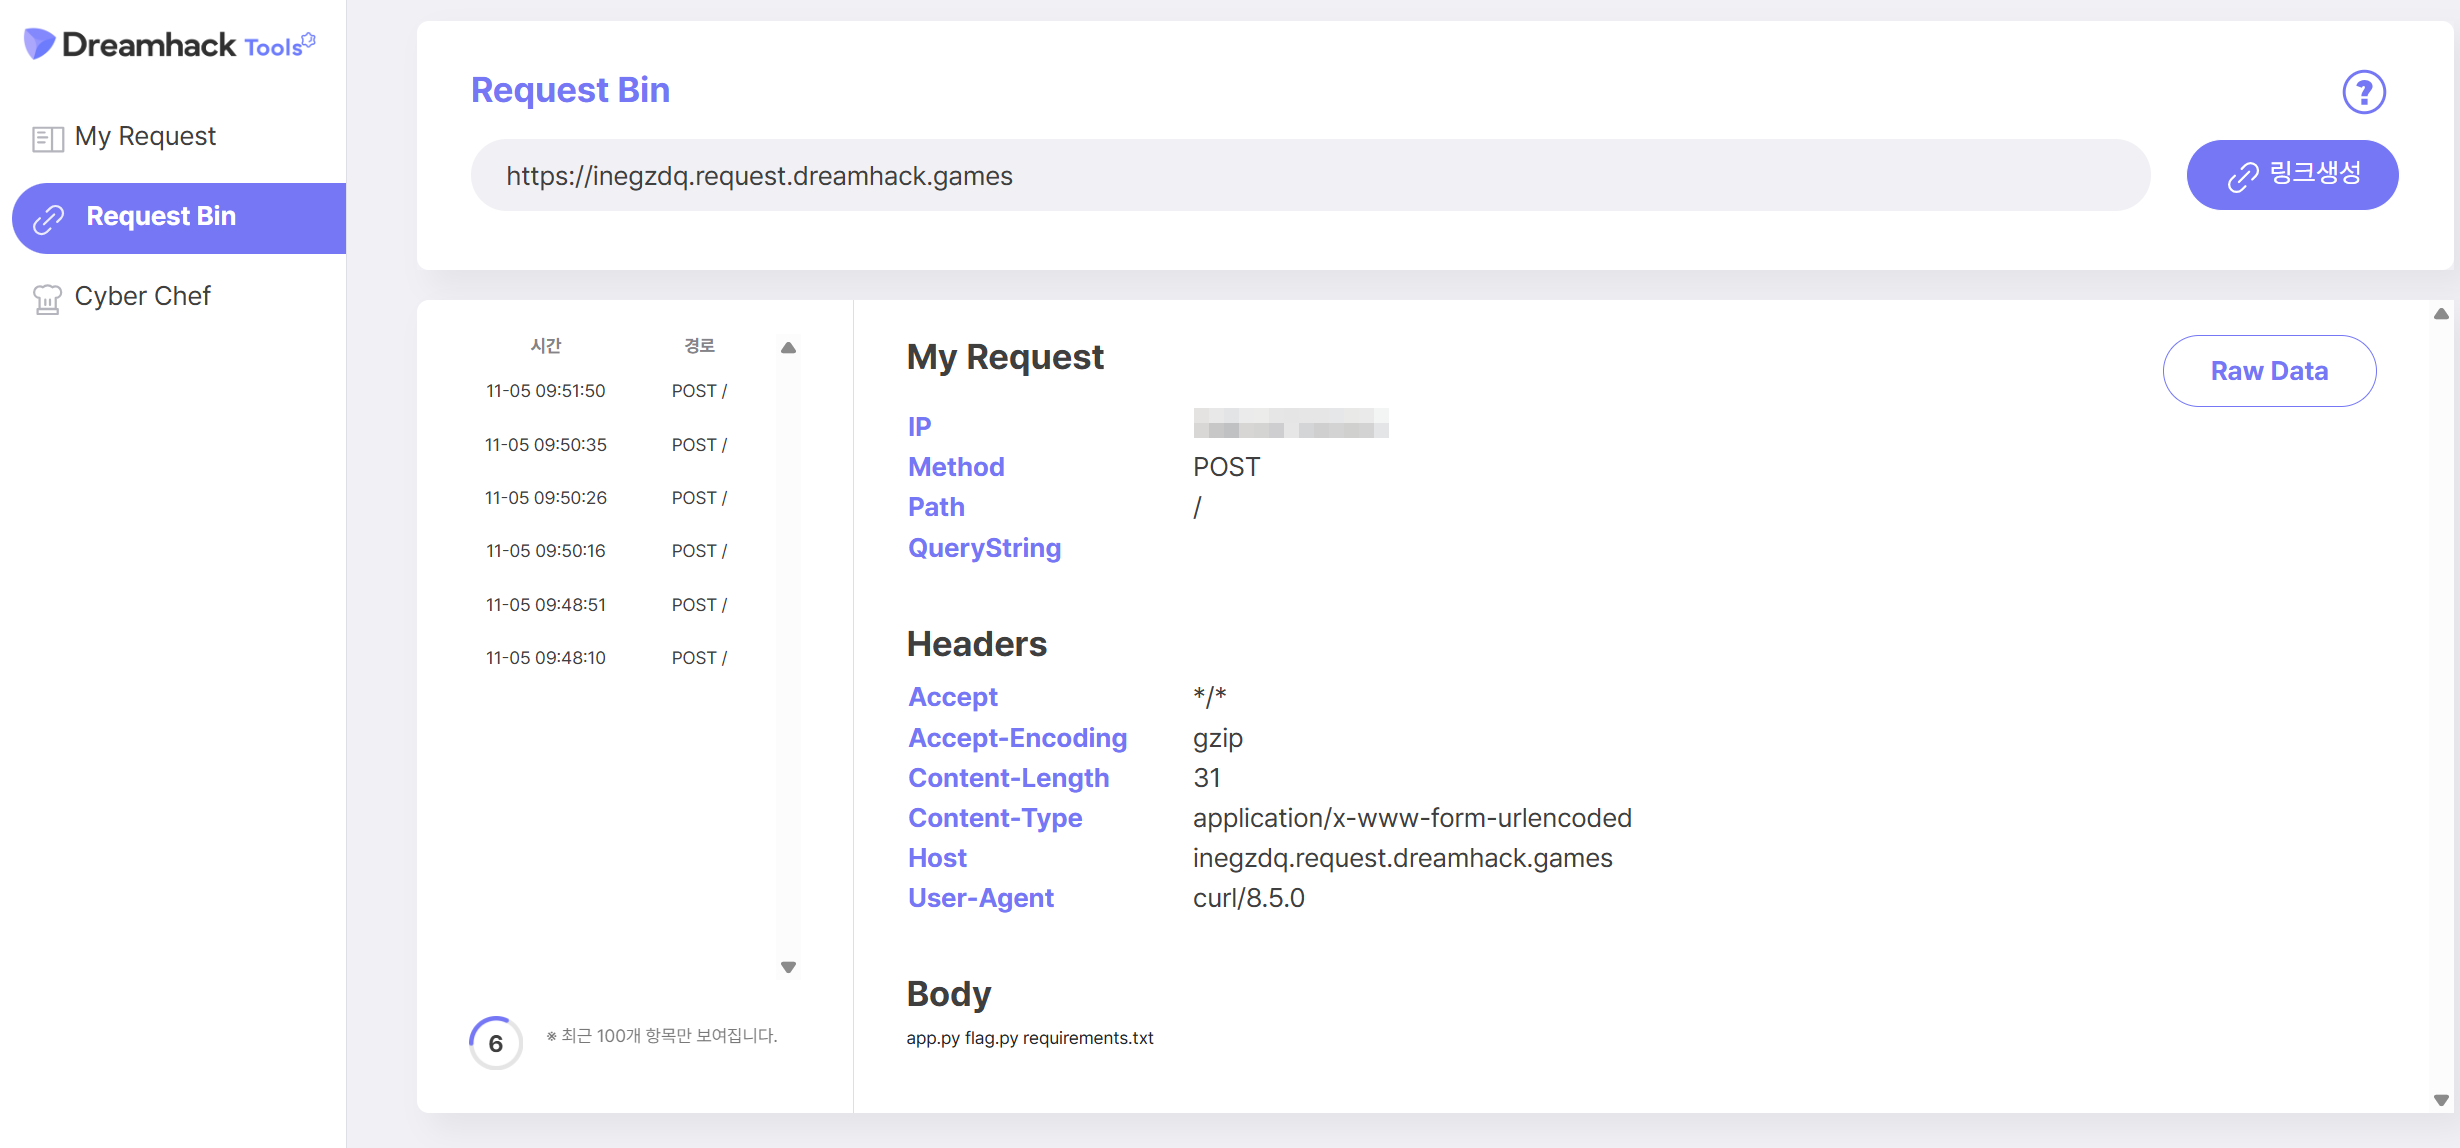Click the beta icon next to Tools
The height and width of the screenshot is (1148, 2460).
(x=309, y=40)
